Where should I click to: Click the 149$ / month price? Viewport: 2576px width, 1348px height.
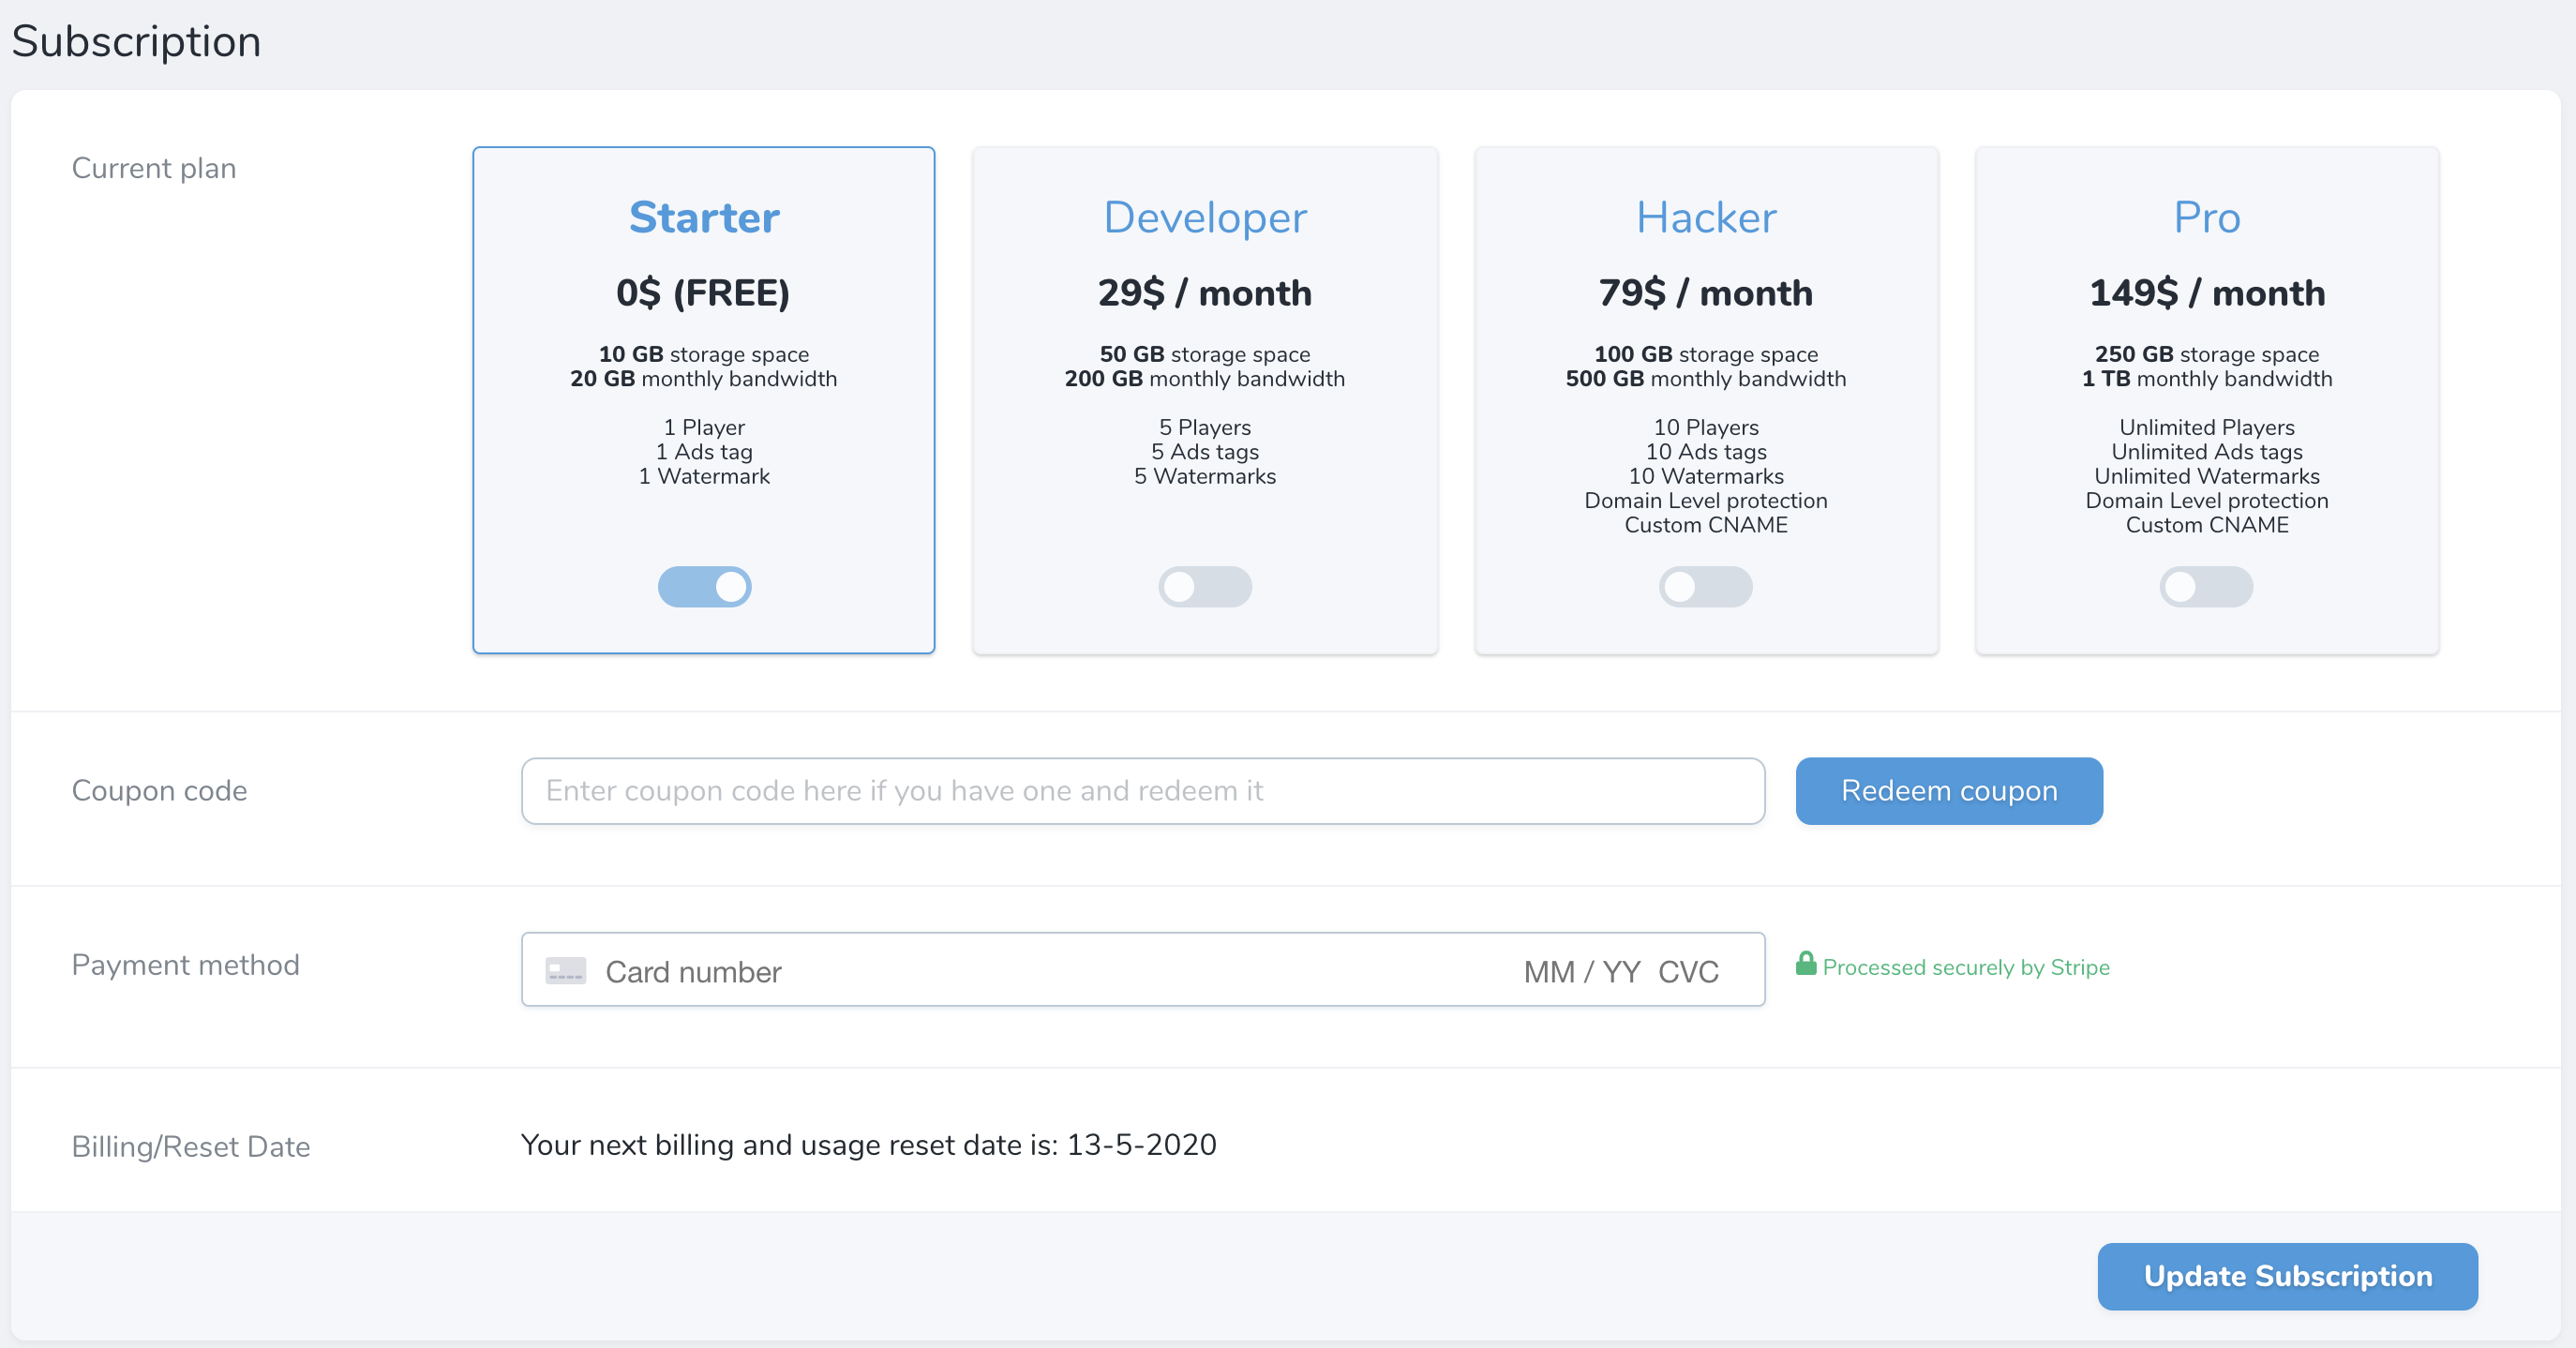2207,293
